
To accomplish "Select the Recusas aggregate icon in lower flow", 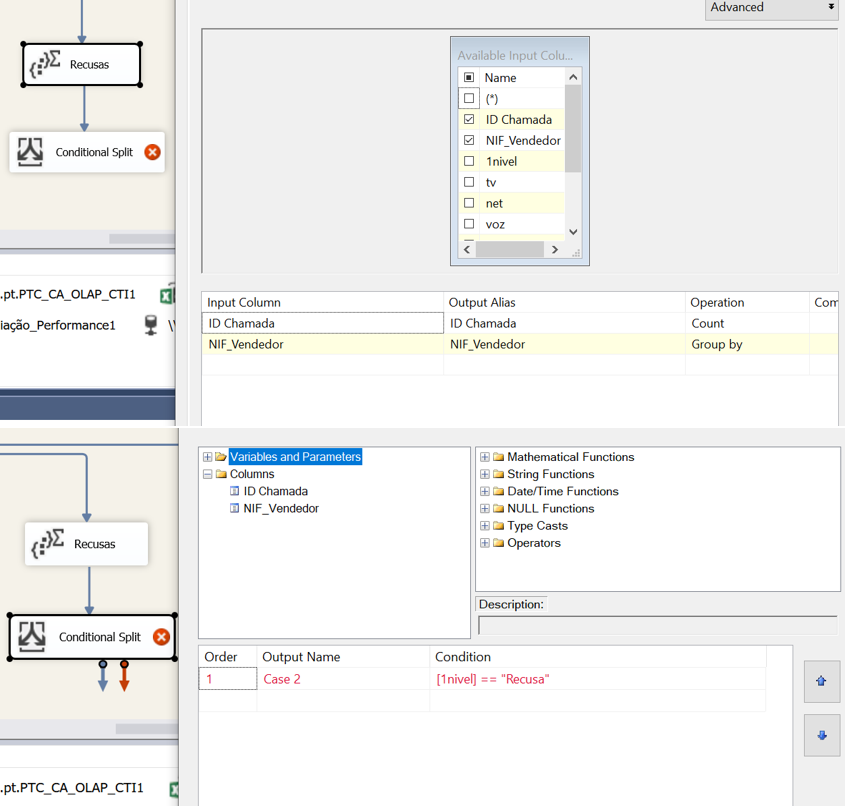I will pyautogui.click(x=48, y=544).
